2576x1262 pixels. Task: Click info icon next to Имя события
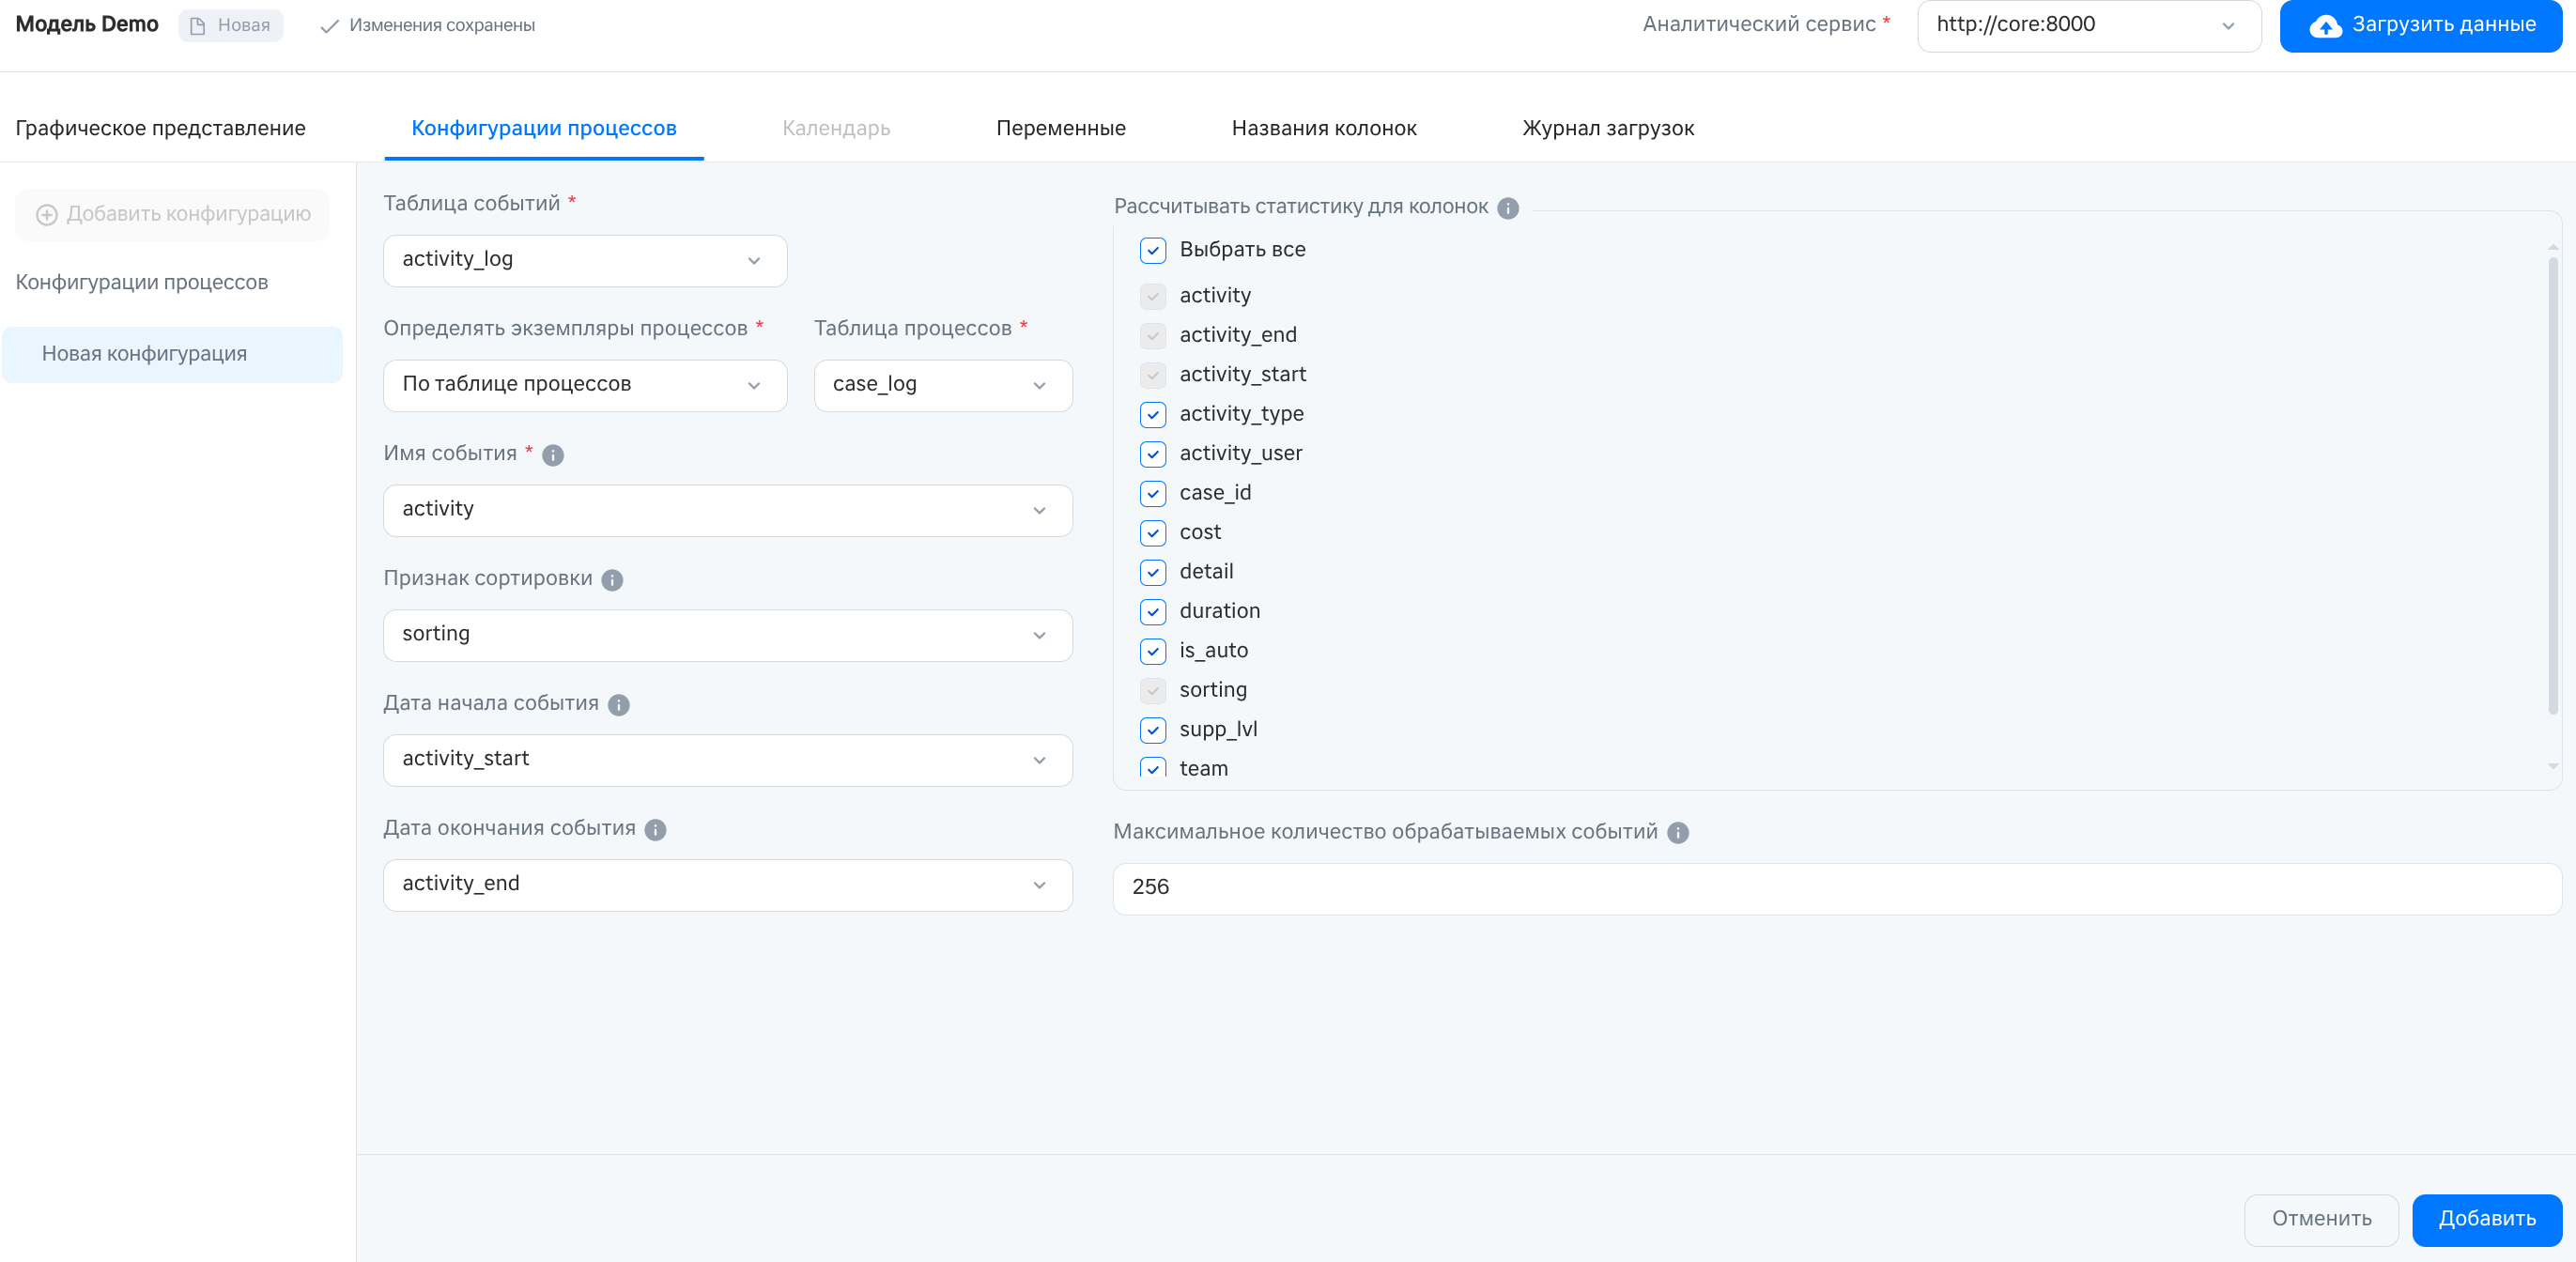[x=553, y=455]
